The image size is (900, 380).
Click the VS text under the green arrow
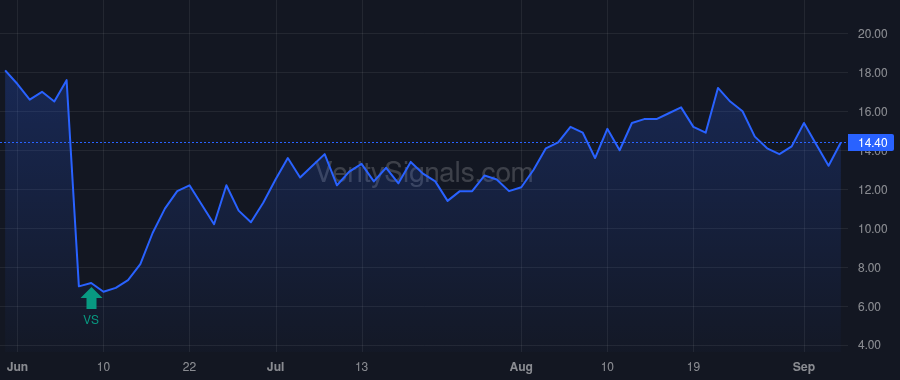click(x=91, y=320)
